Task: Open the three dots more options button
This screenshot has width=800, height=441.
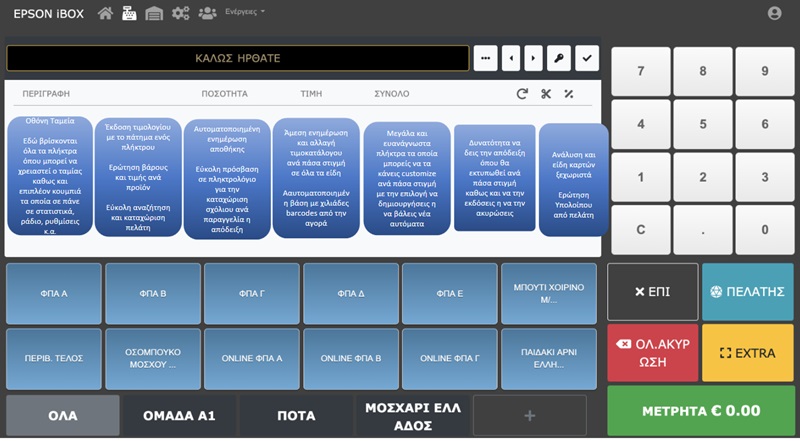Action: 485,58
